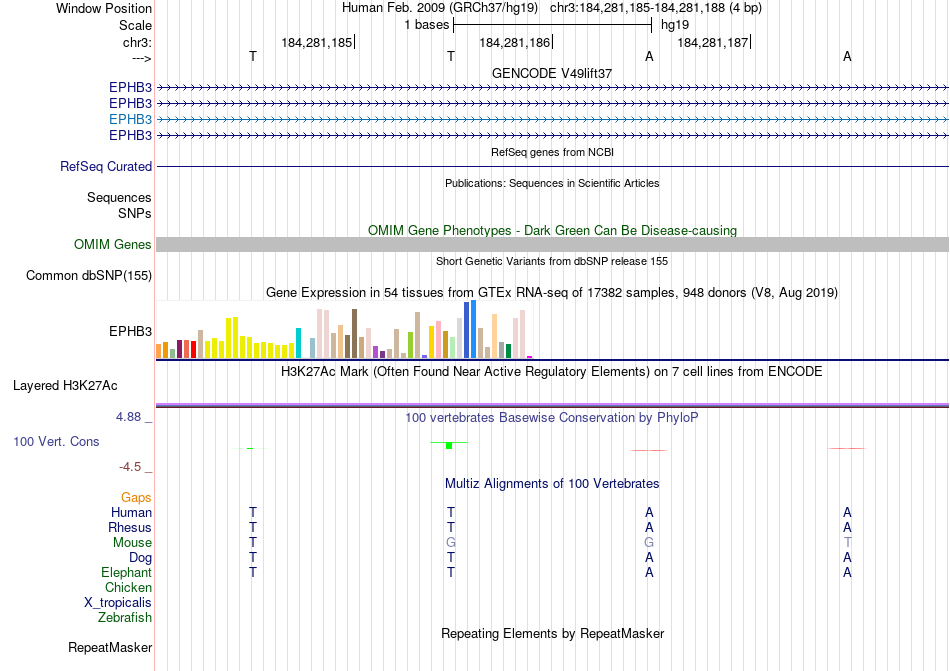Screen dimensions: 950x671
Task: Open the RefSeq genes from NCBI track title
Action: click(x=552, y=152)
